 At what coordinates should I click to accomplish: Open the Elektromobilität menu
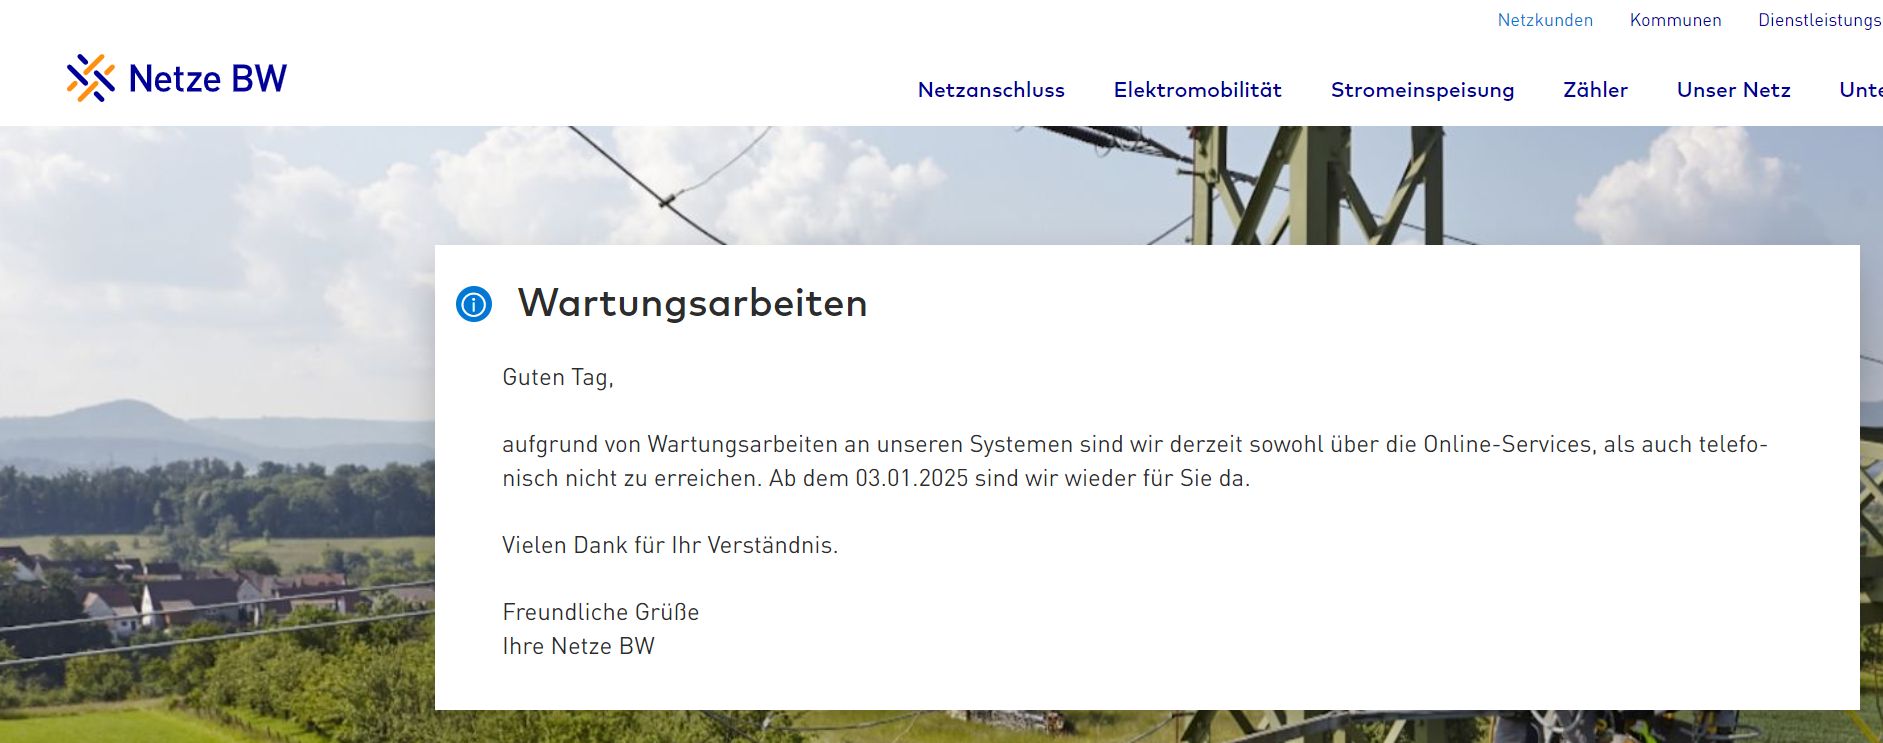[x=1198, y=90]
